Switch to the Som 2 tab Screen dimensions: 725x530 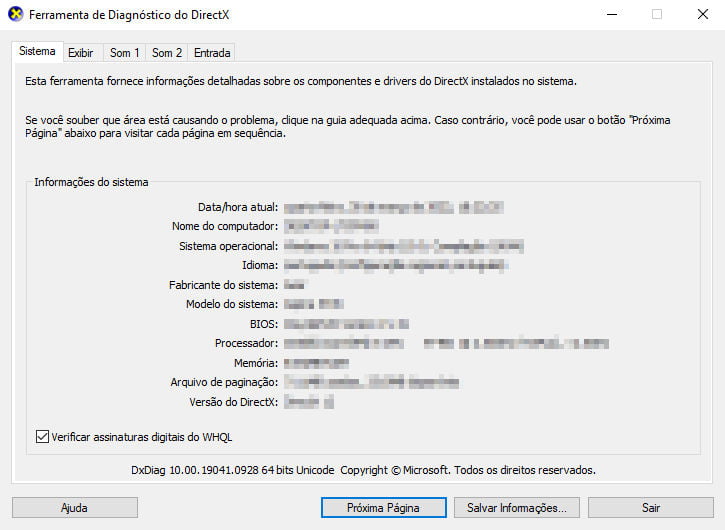pyautogui.click(x=166, y=53)
